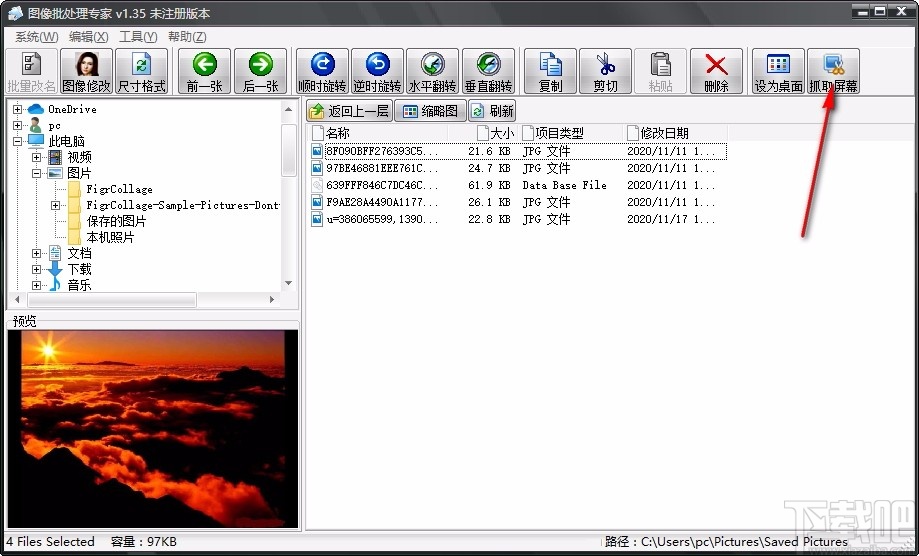
Task: Select the OneDrive tree item
Action: [x=72, y=109]
